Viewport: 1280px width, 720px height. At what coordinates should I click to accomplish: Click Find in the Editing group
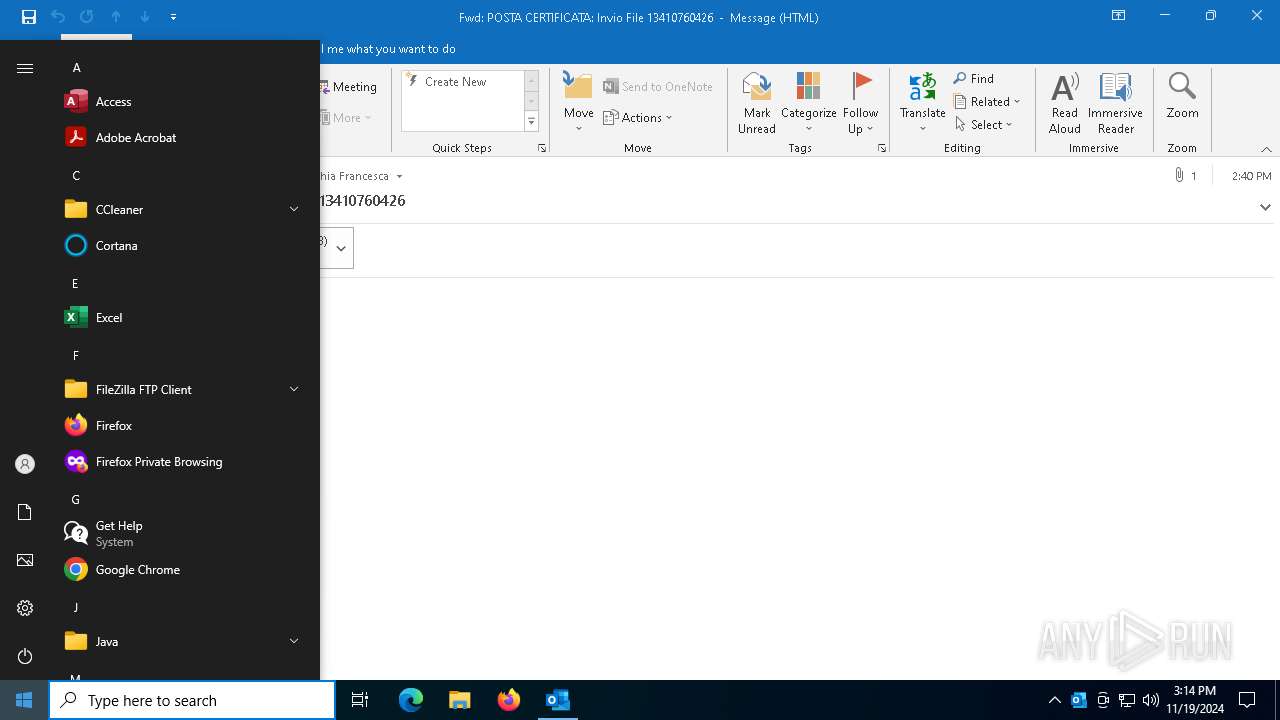pyautogui.click(x=974, y=78)
